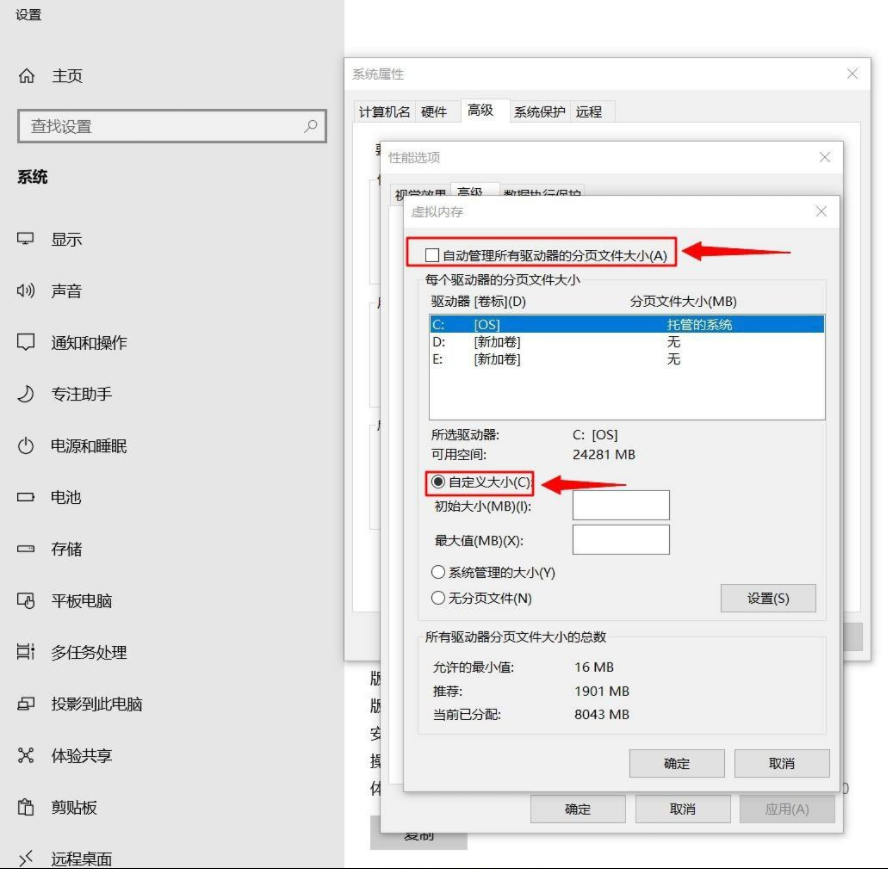Viewport: 888px width, 869px height.
Task: Open the 声音 sound speaker icon
Action: click(x=25, y=291)
